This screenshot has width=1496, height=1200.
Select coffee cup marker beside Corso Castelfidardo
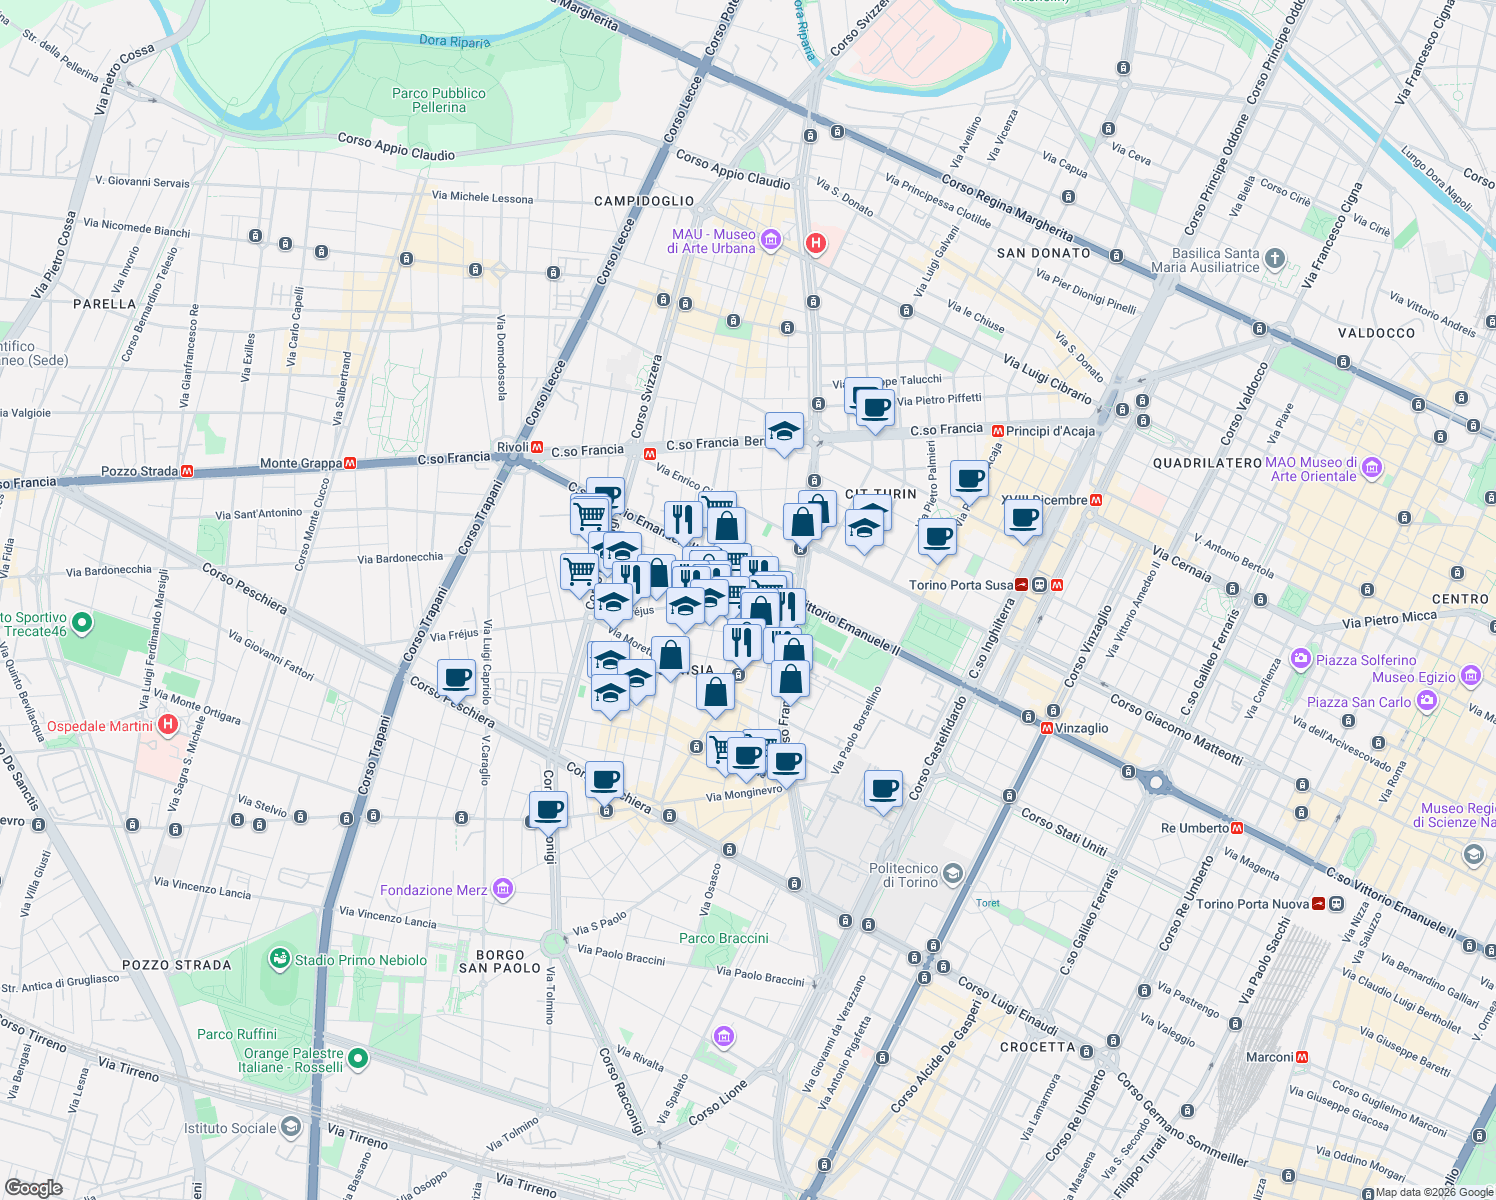point(883,789)
